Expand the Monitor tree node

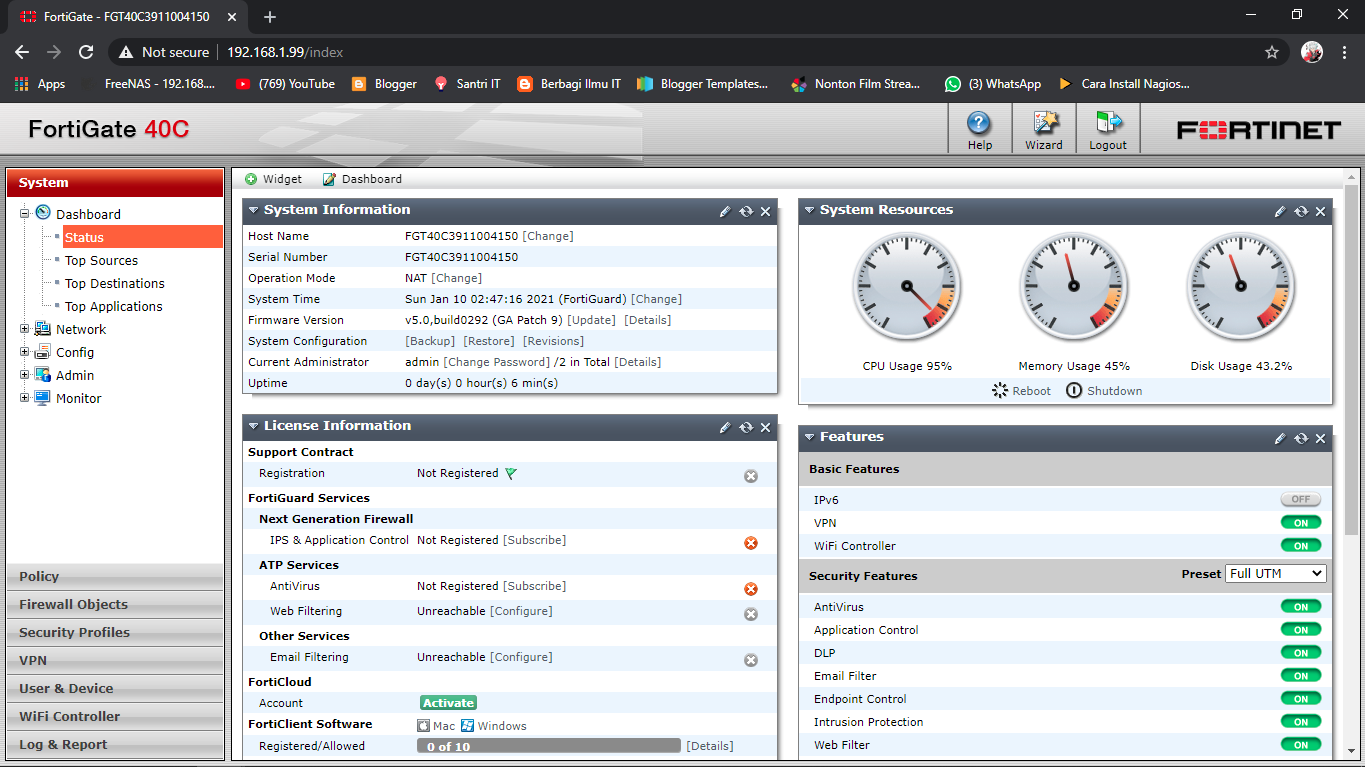click(25, 398)
